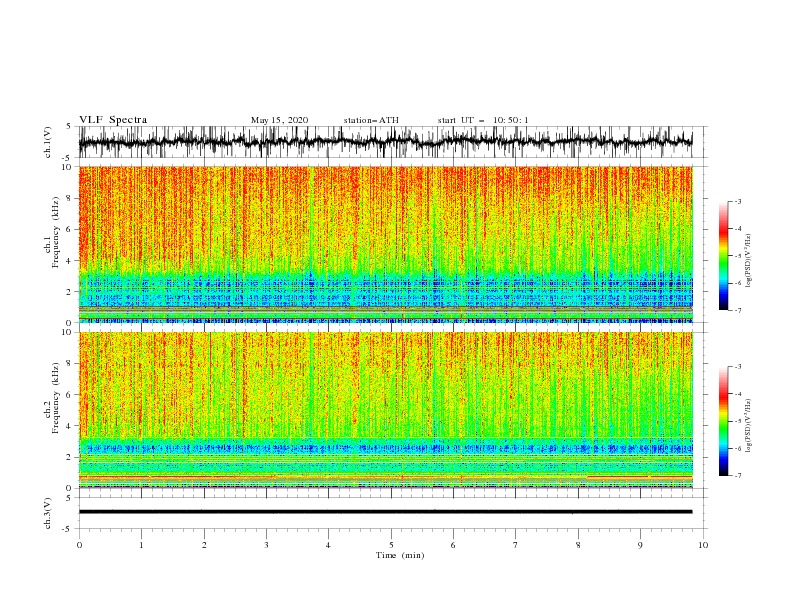Click the time axis tick label "9"

click(640, 545)
